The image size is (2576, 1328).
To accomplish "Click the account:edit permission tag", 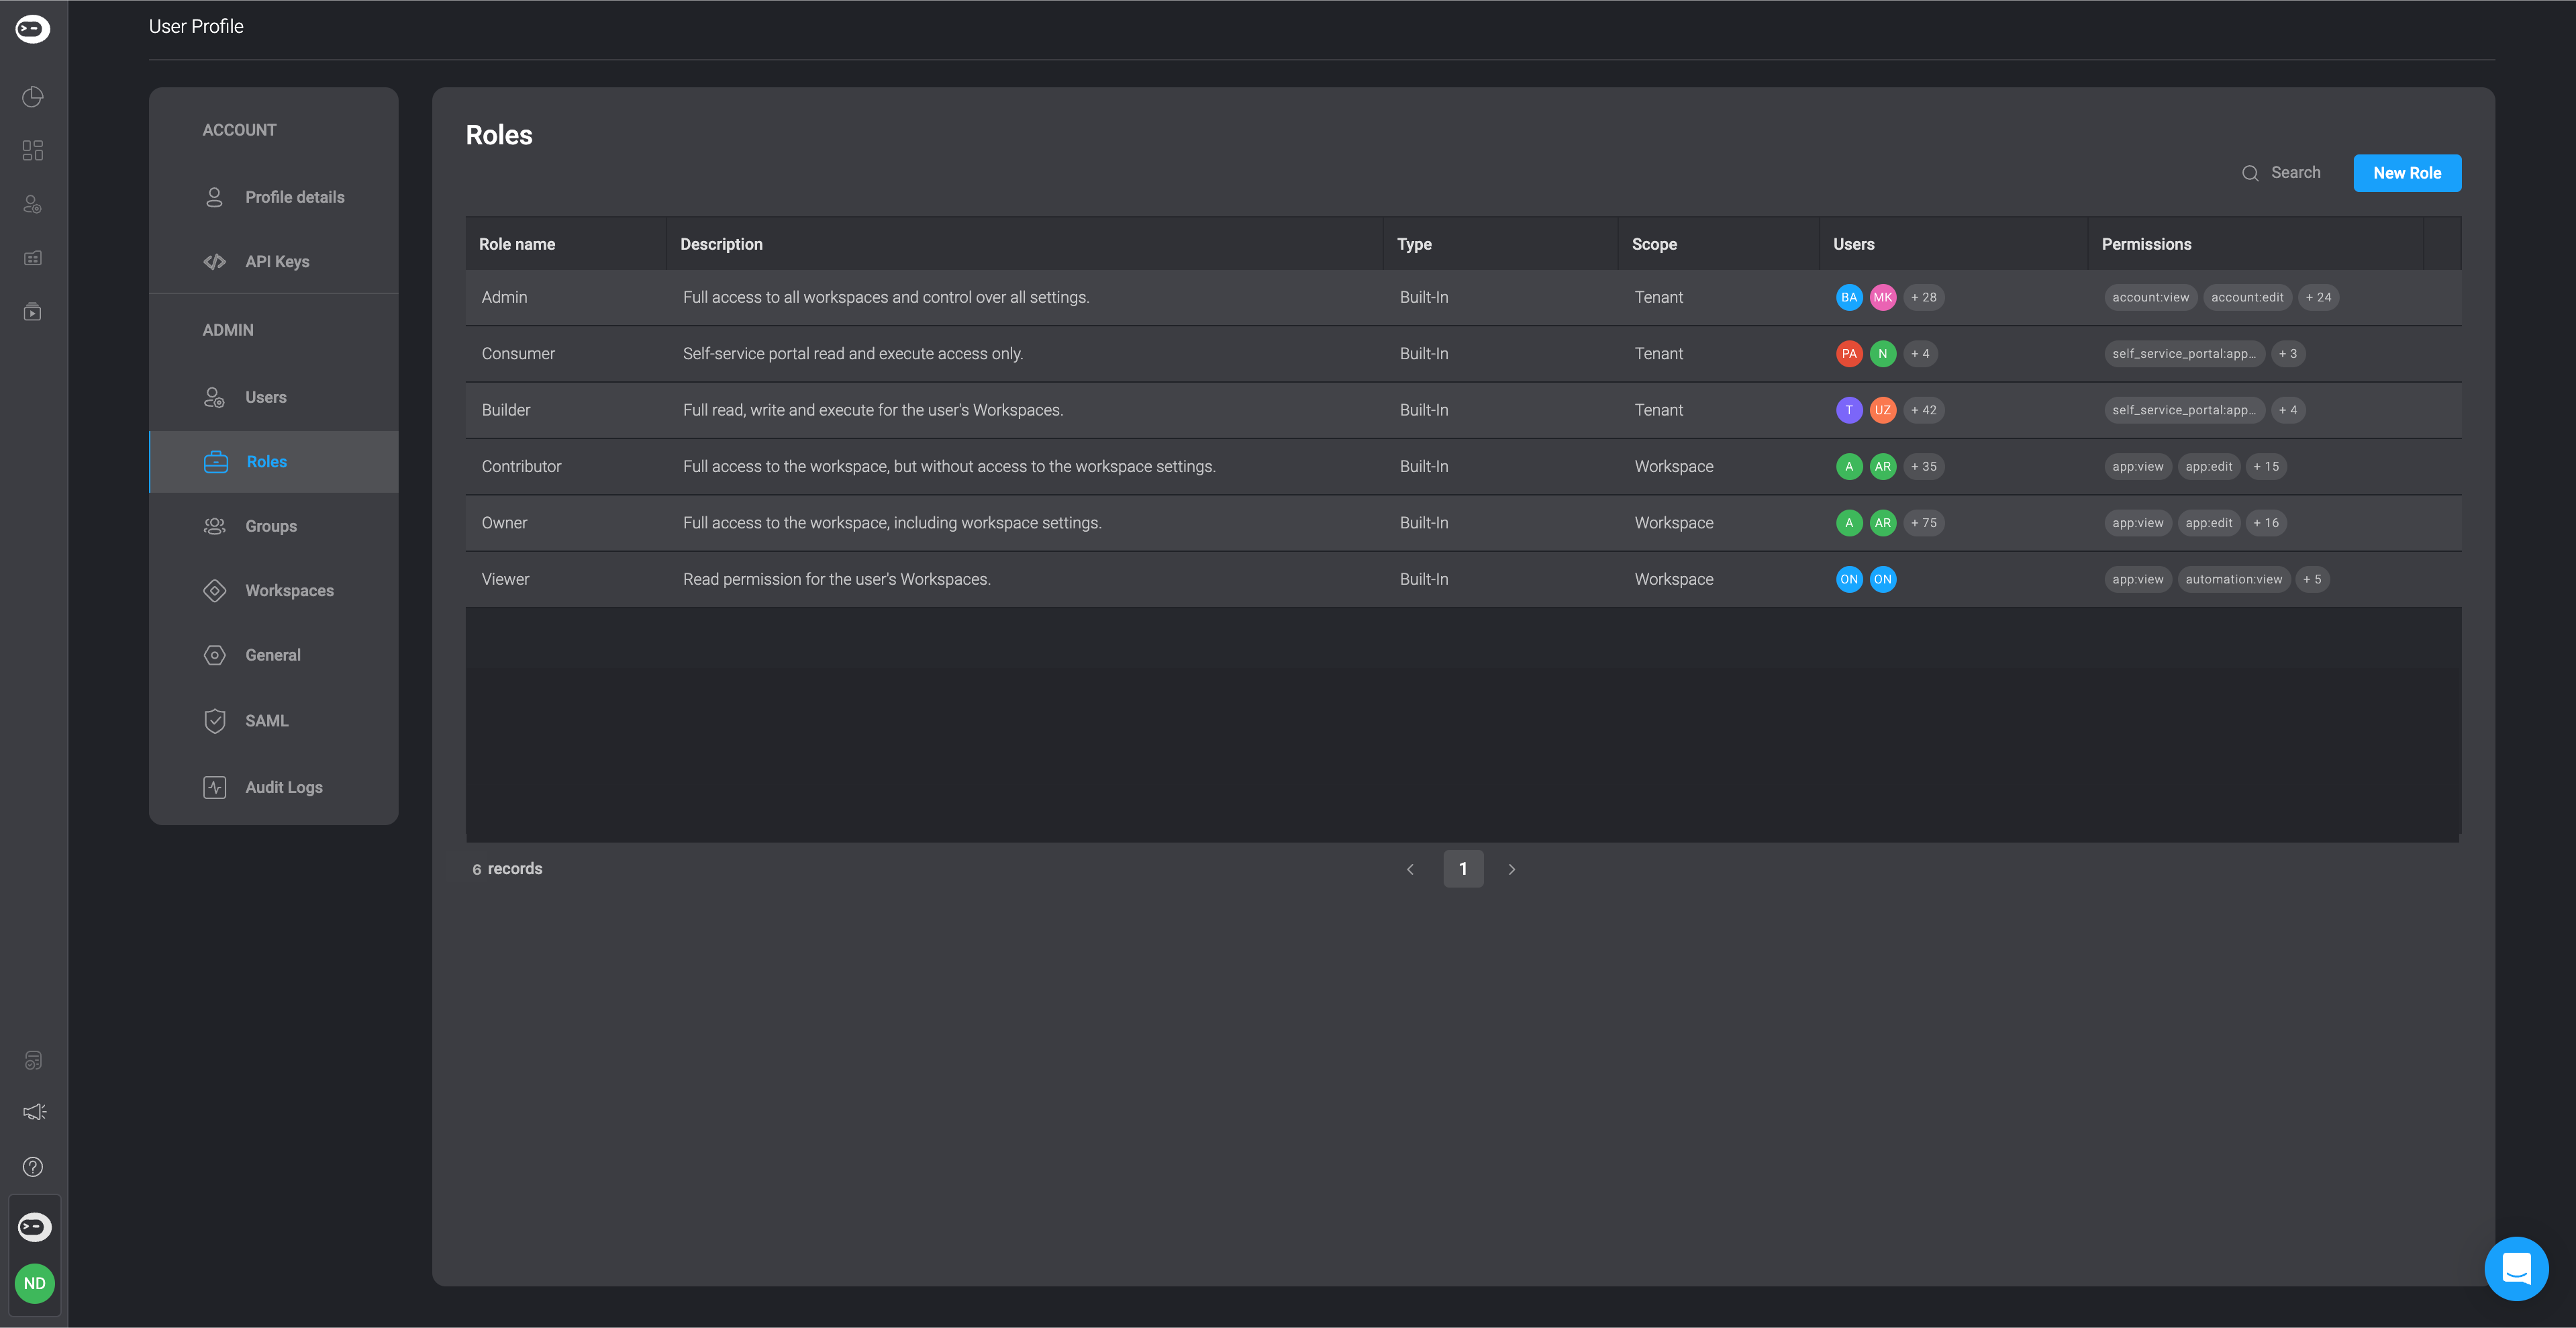I will tap(2247, 297).
